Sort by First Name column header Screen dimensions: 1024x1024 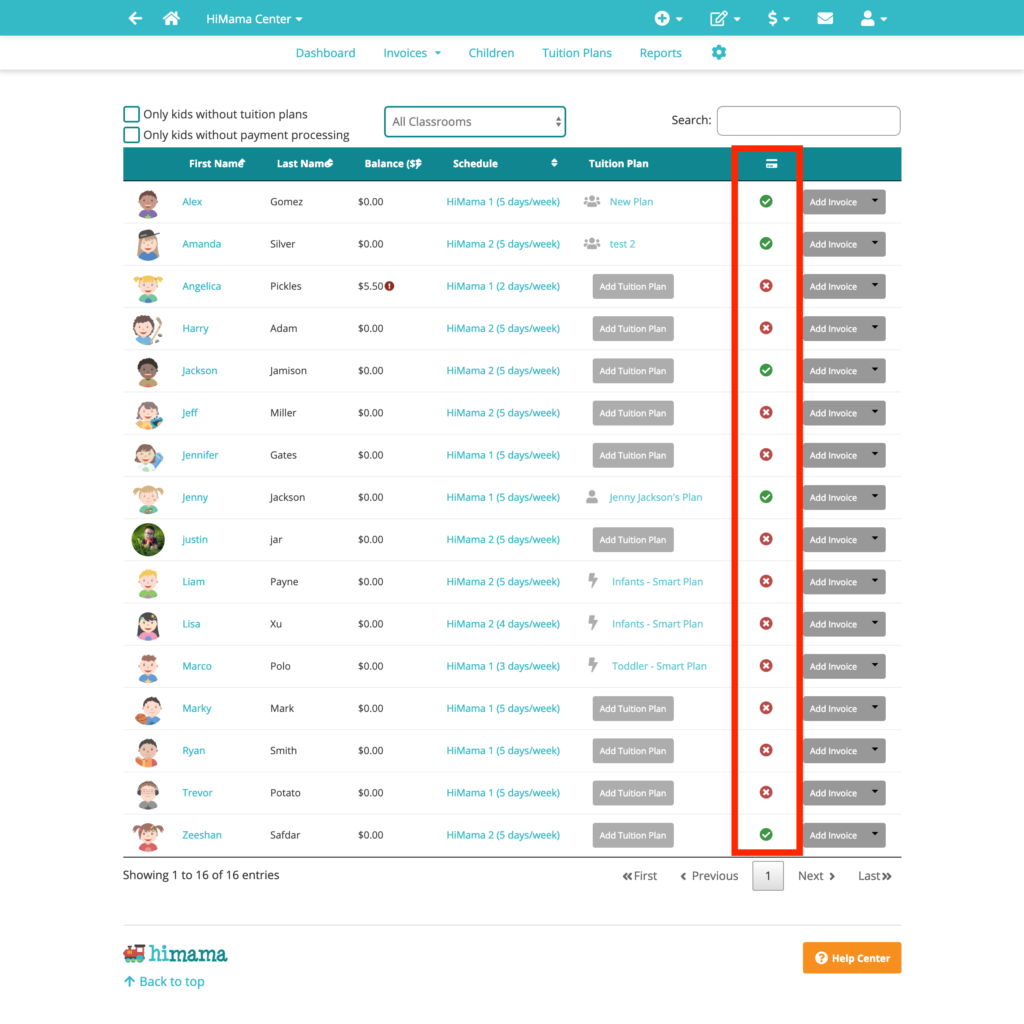click(217, 163)
